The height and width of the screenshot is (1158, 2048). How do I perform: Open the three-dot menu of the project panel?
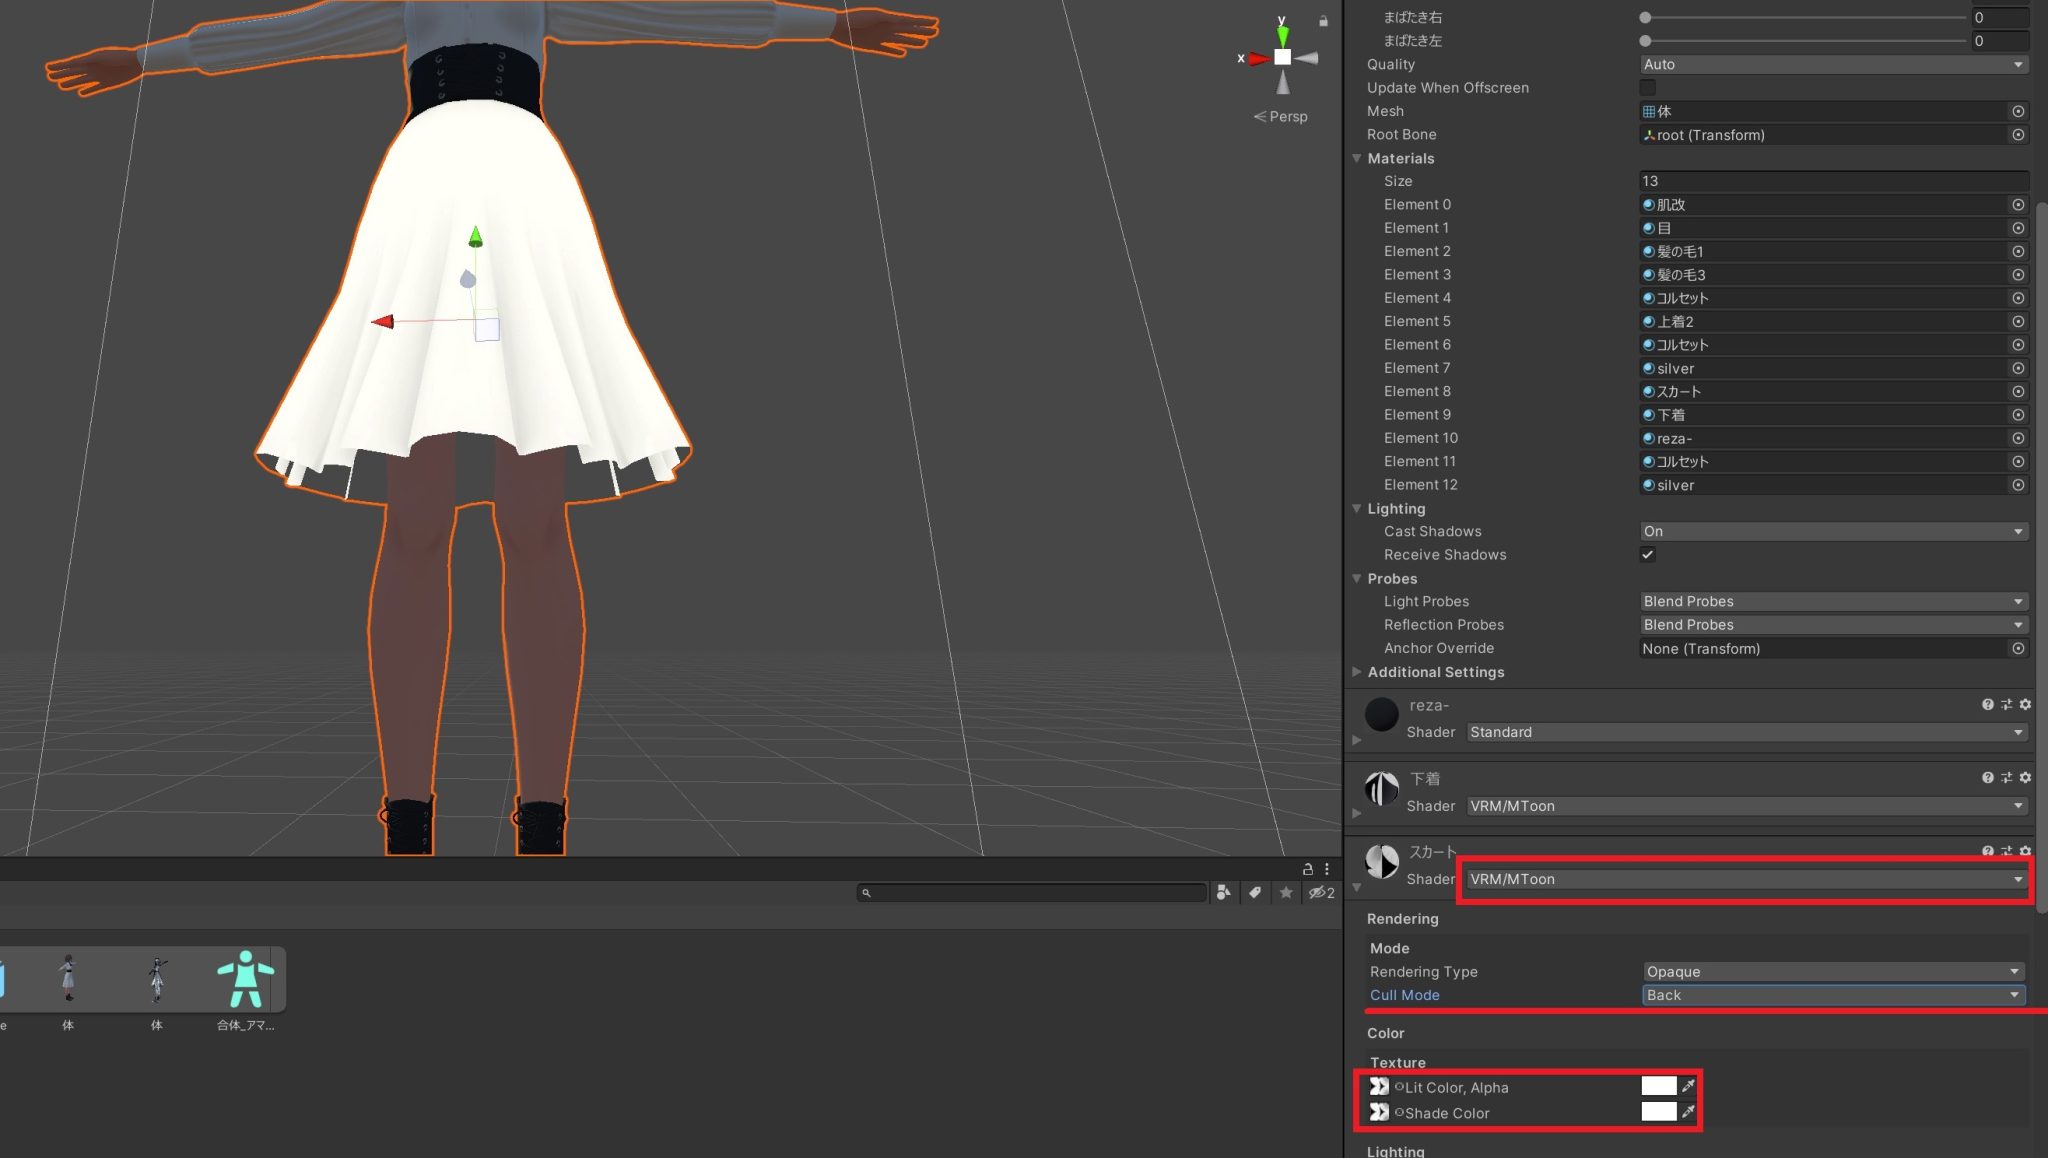pyautogui.click(x=1327, y=869)
